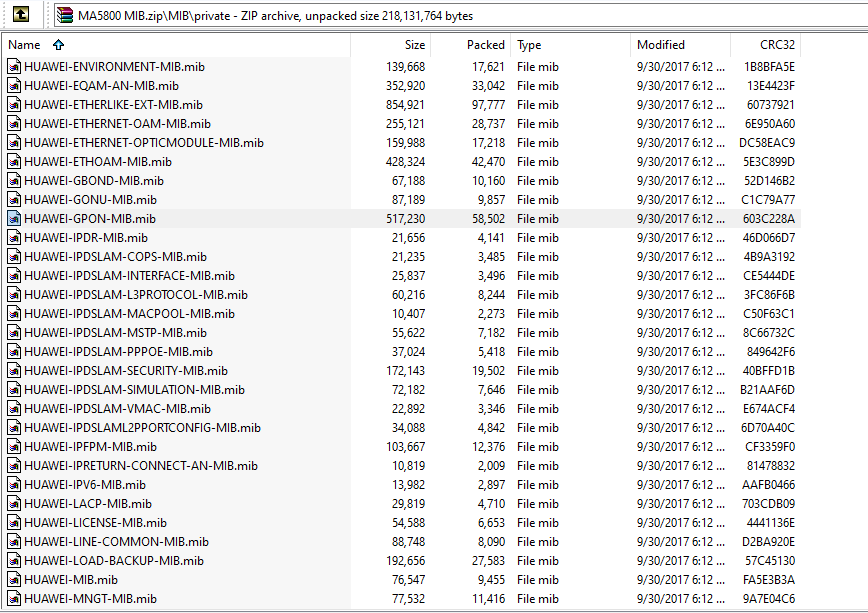Select the HUAWEI-EQAM-AN-MIB.mib file icon
This screenshot has width=868, height=613.
(x=14, y=86)
